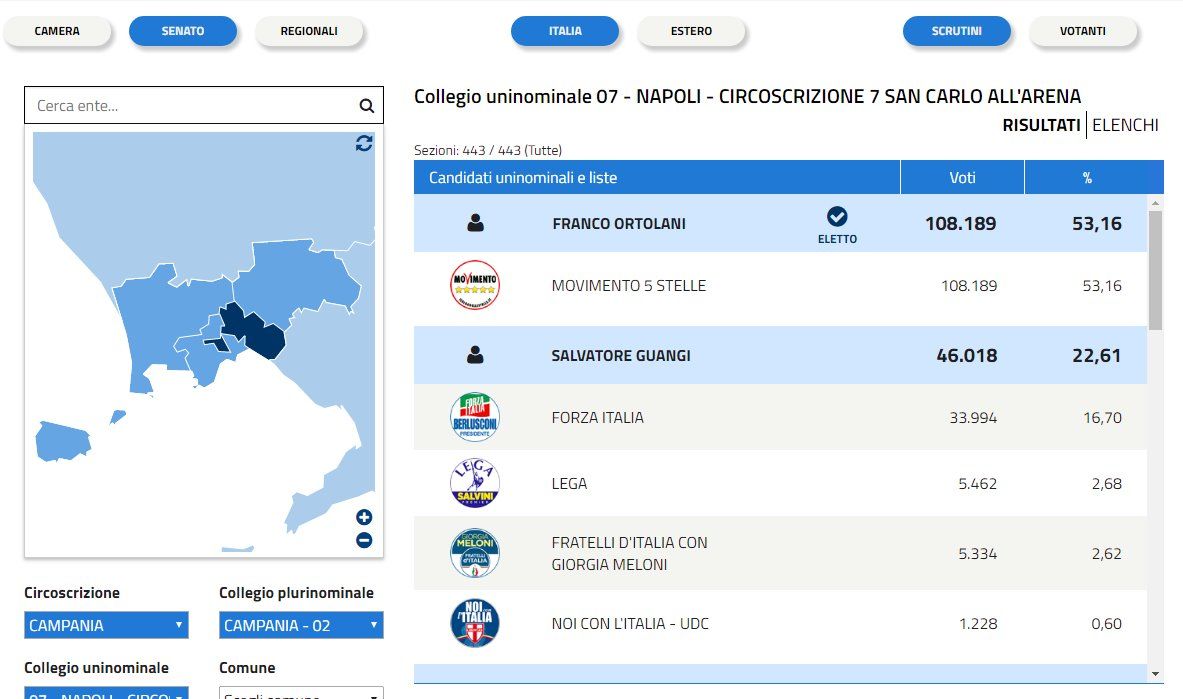This screenshot has width=1183, height=699.
Task: Switch to the Camera view
Action: click(x=57, y=31)
